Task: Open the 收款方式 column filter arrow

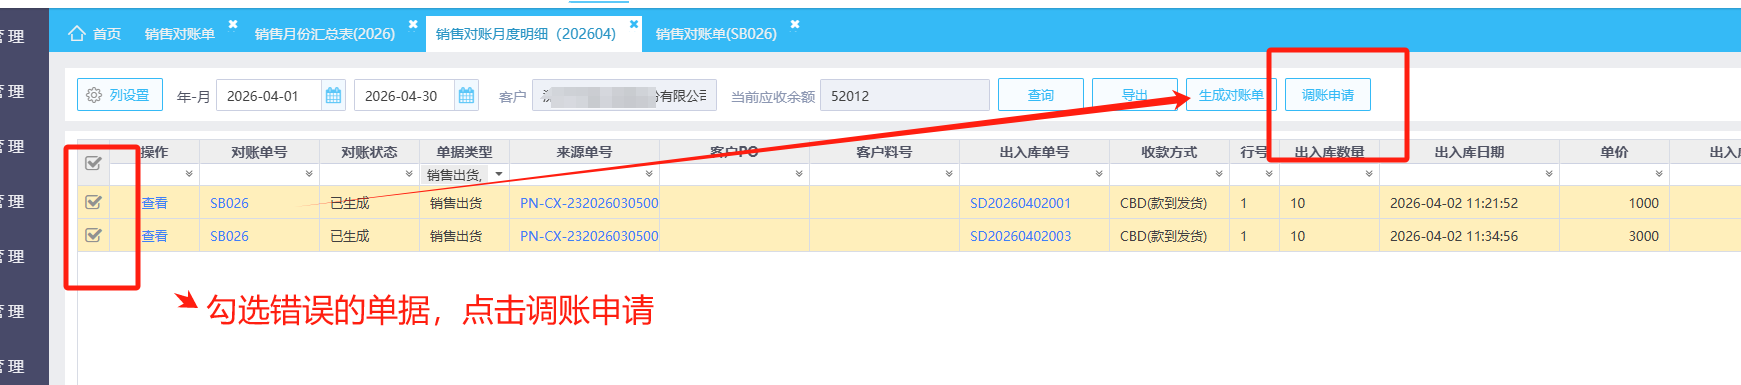Action: [1219, 174]
